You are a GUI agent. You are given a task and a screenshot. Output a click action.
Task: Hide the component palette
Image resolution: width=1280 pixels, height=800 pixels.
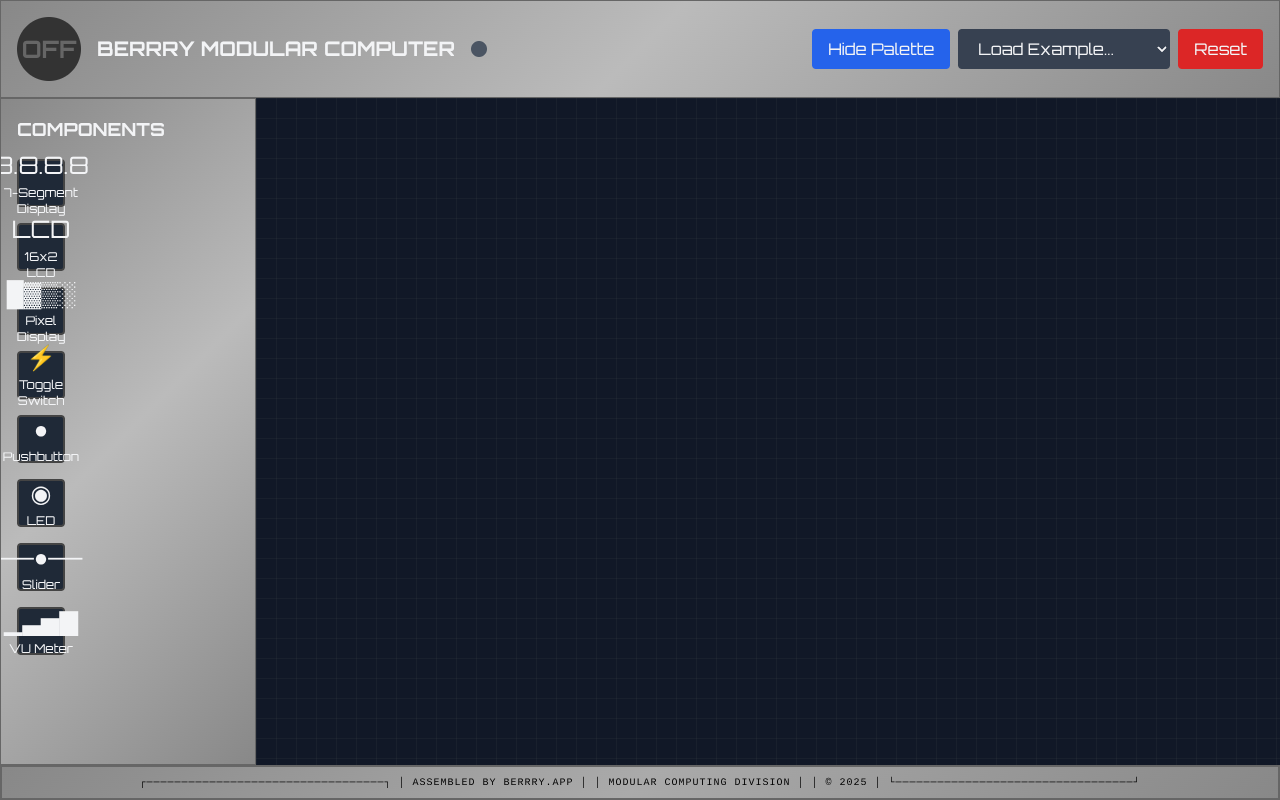(881, 48)
